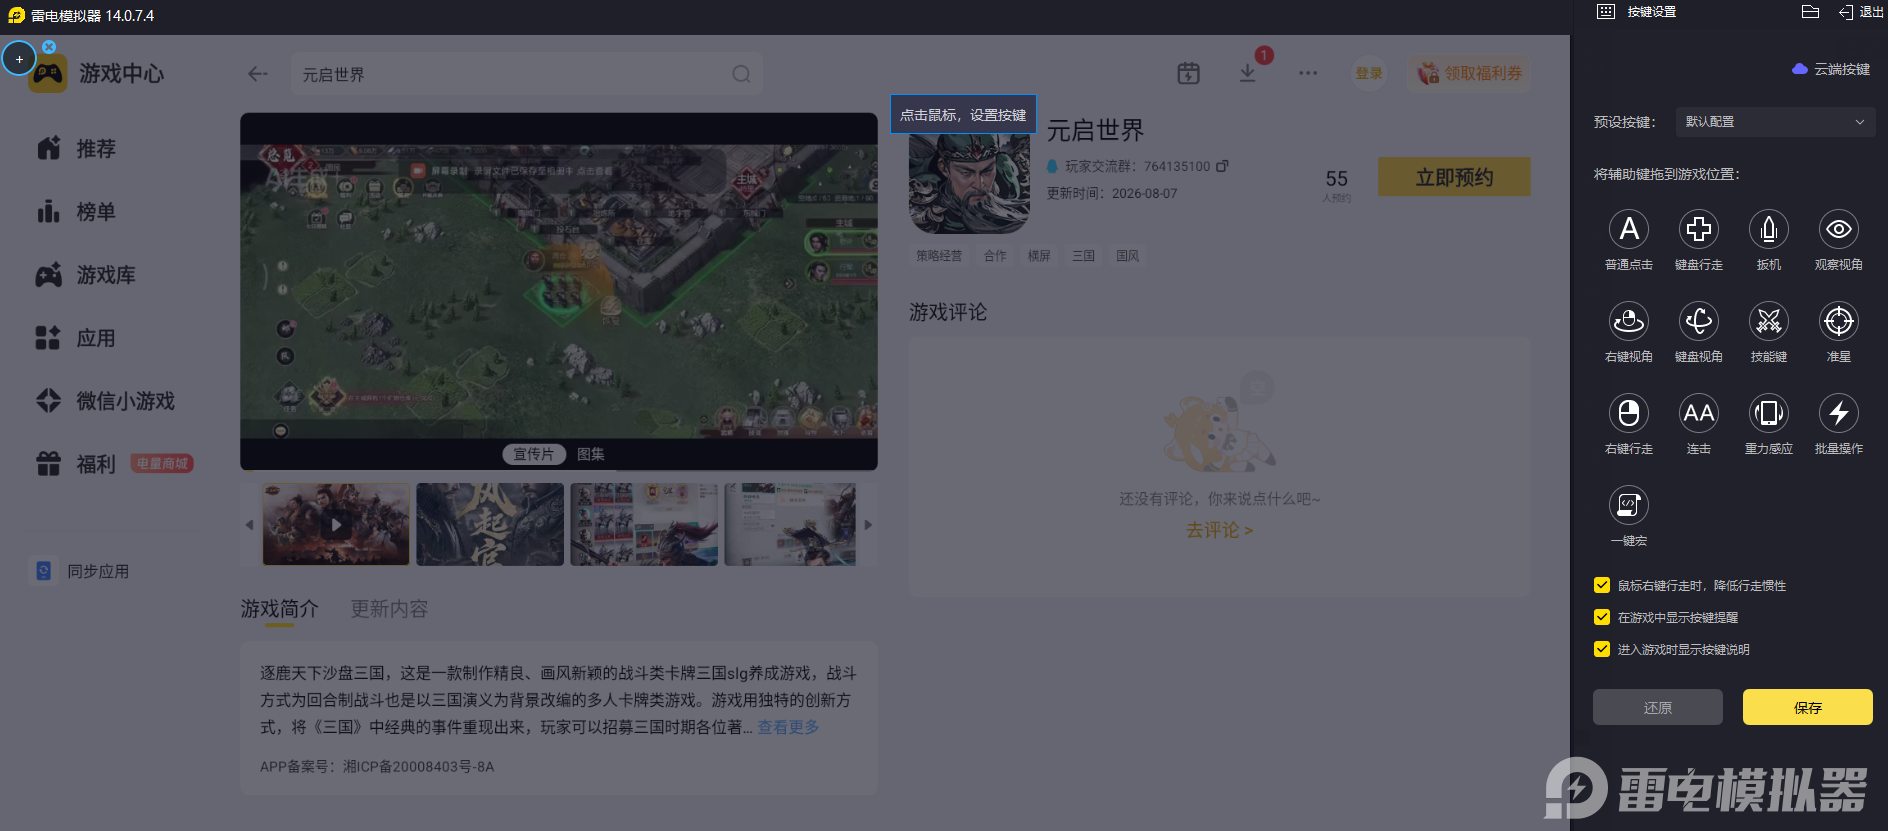Viewport: 1888px width, 831px height.
Task: Select the 横屏 tag
Action: click(1039, 256)
